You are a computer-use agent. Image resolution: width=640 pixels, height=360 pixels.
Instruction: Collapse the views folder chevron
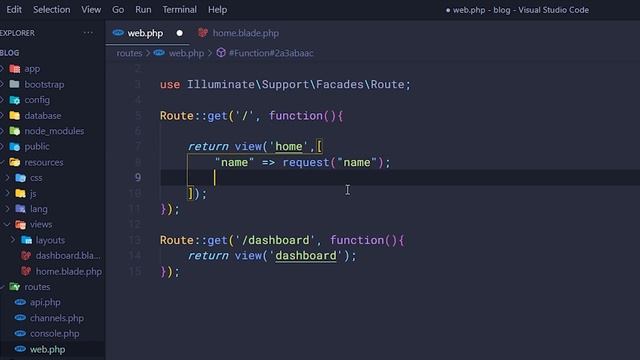click(x=7, y=224)
